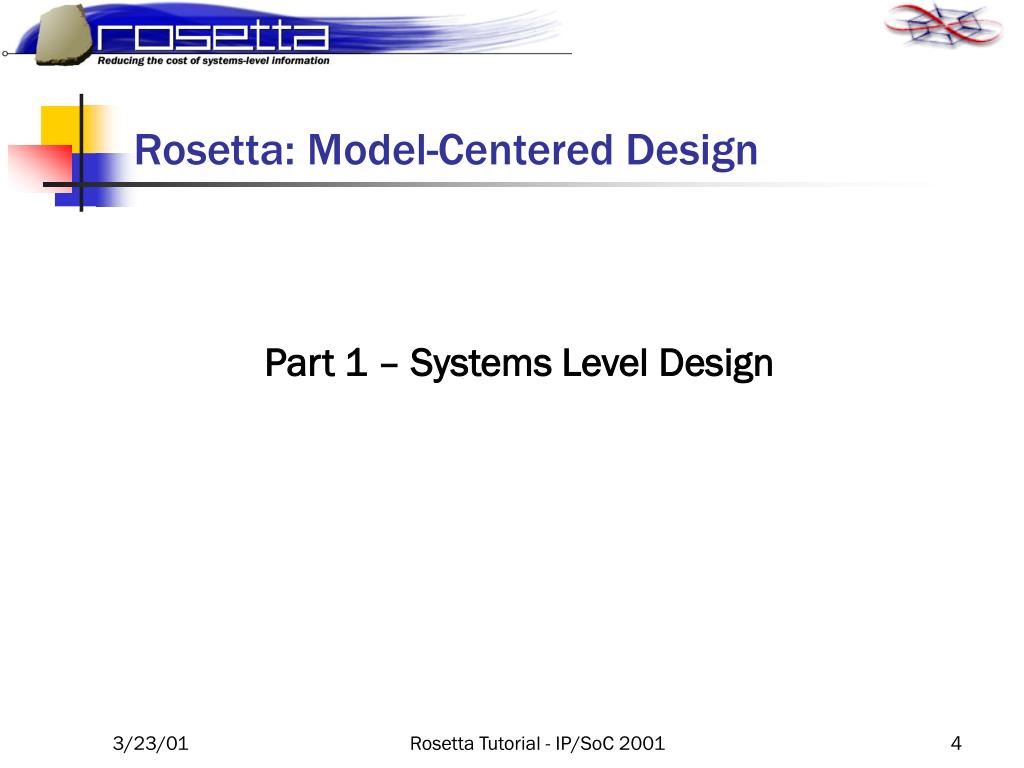This screenshot has width=1024, height=768.
Task: Click slide number 4 in footer
Action: pos(956,743)
